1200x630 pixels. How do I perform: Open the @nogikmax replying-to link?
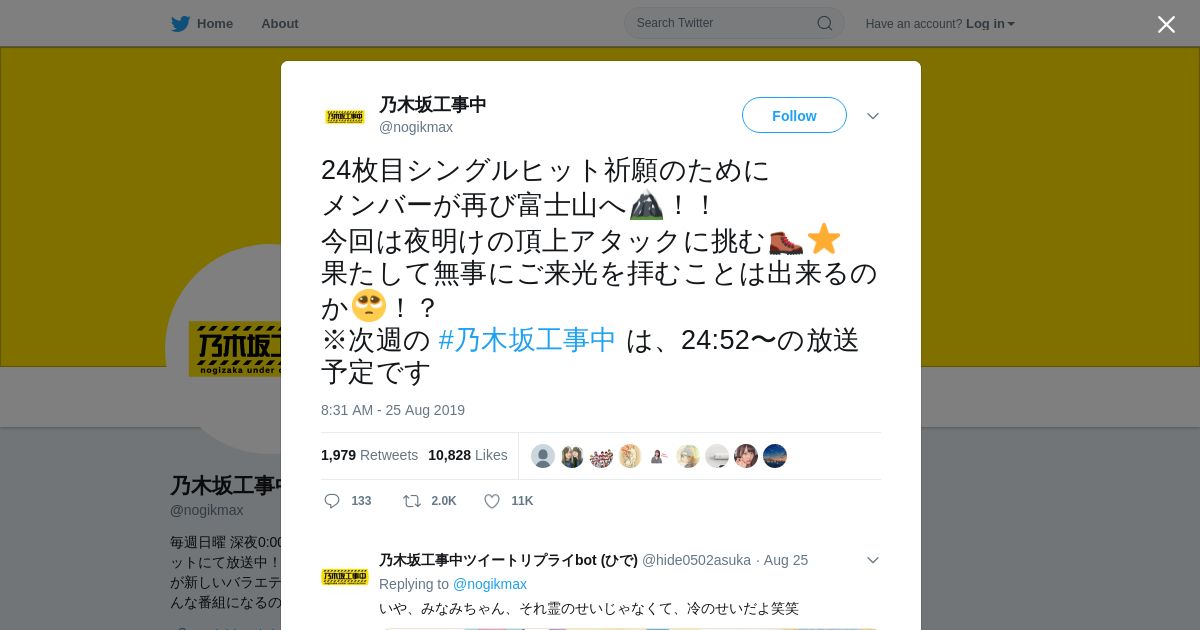pyautogui.click(x=490, y=584)
